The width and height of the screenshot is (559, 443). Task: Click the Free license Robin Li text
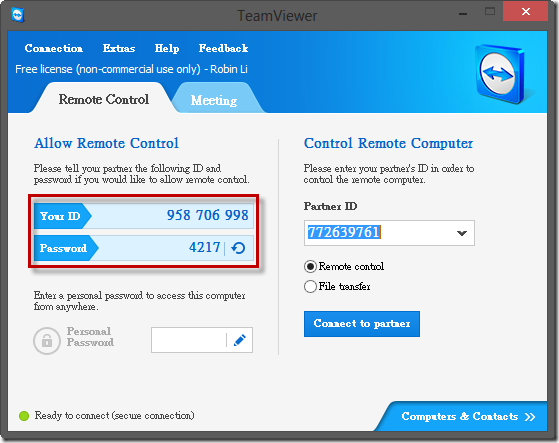pyautogui.click(x=131, y=69)
